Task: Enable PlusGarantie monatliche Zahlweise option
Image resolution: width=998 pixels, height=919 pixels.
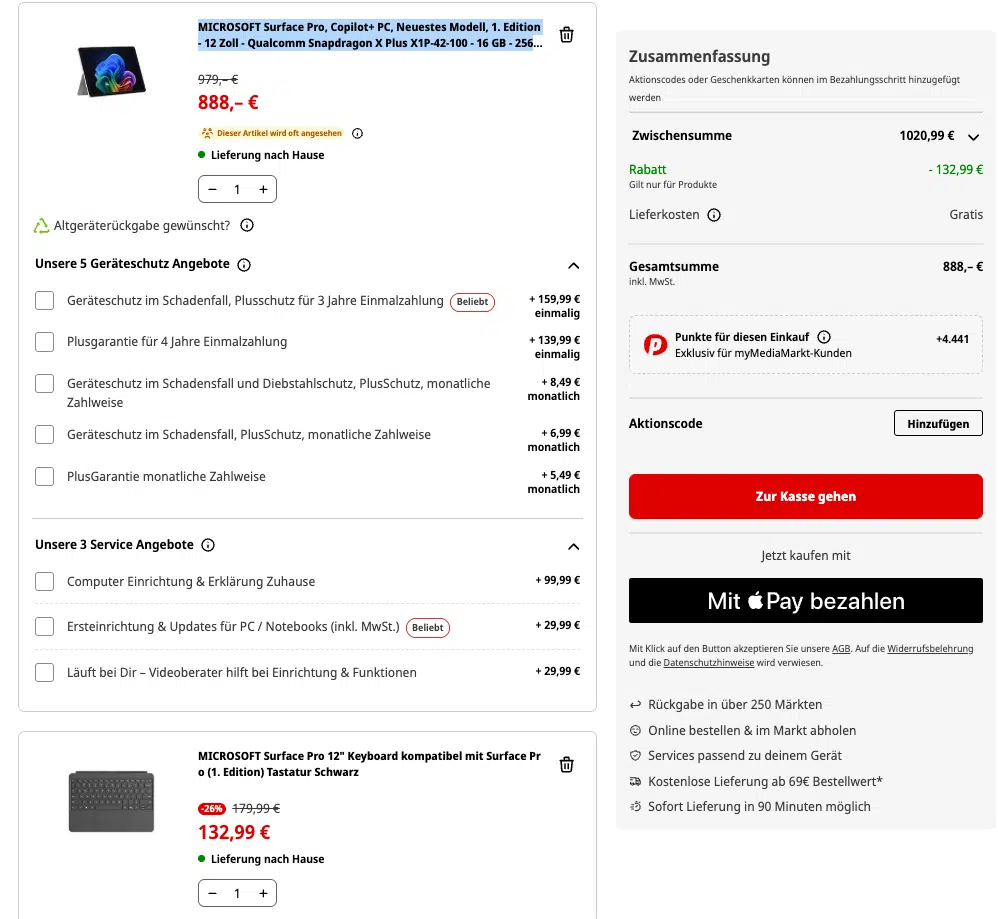Action: tap(44, 477)
